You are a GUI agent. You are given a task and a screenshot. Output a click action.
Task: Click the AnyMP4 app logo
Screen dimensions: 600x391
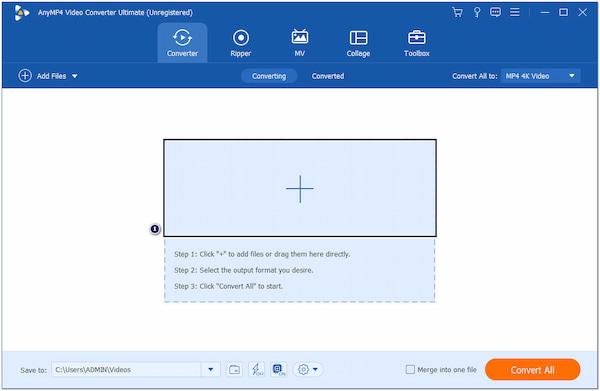tap(21, 13)
